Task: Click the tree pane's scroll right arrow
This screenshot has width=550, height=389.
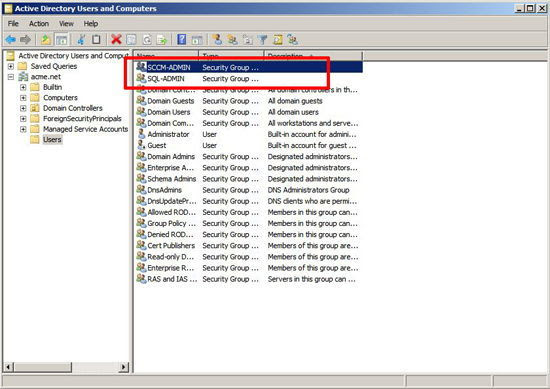Action: [x=123, y=367]
